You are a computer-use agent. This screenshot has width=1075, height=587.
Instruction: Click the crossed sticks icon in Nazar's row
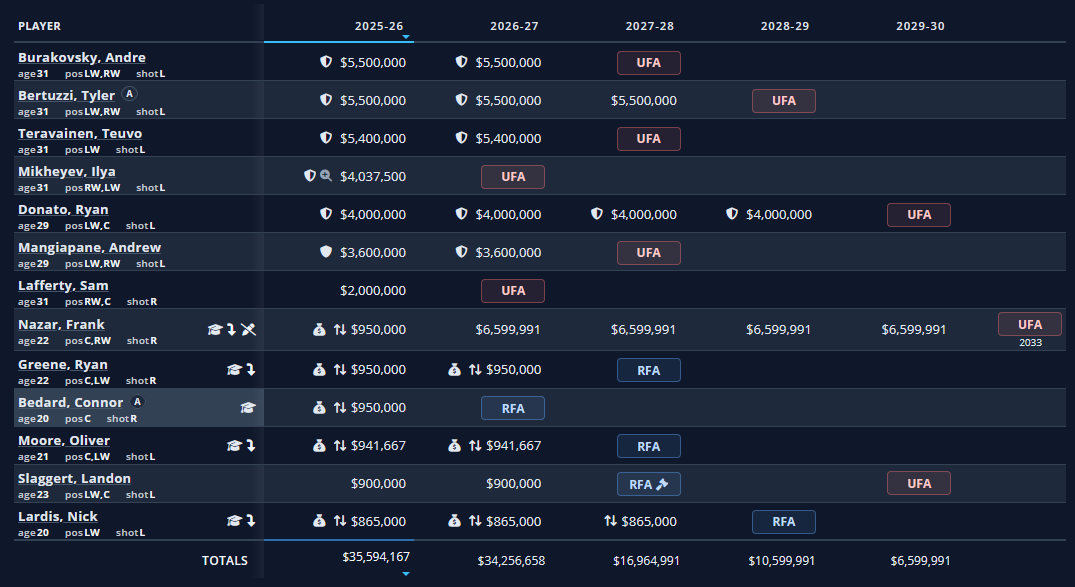pyautogui.click(x=249, y=330)
